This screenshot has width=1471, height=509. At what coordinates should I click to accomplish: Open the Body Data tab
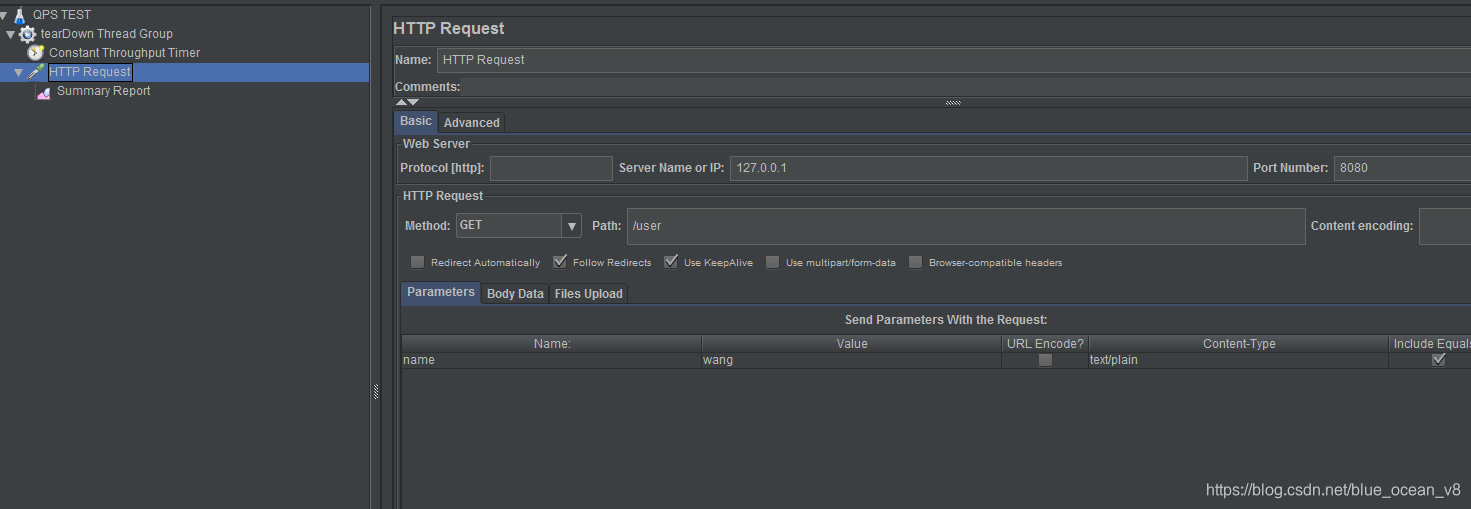(x=515, y=294)
